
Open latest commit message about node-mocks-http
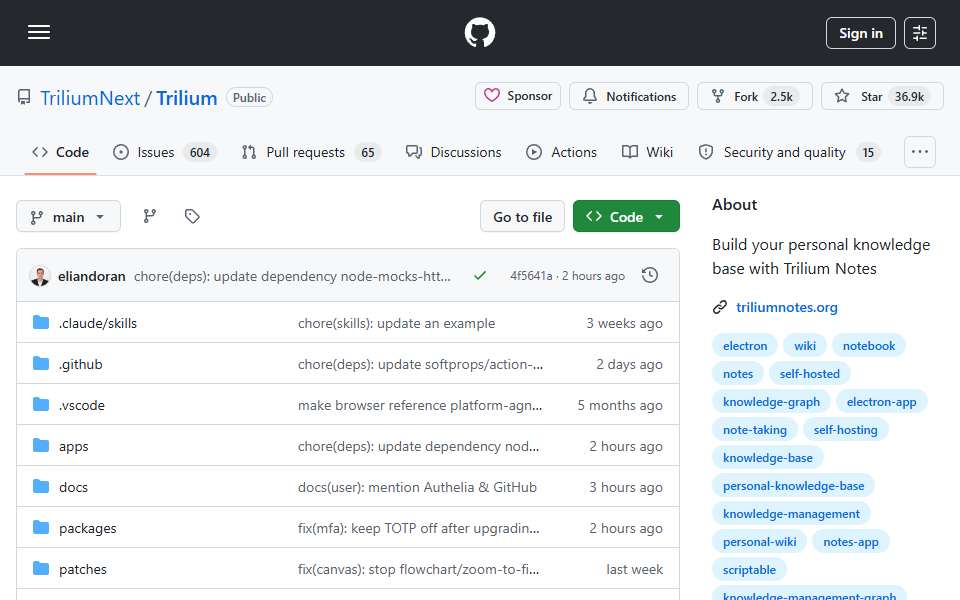click(x=292, y=276)
